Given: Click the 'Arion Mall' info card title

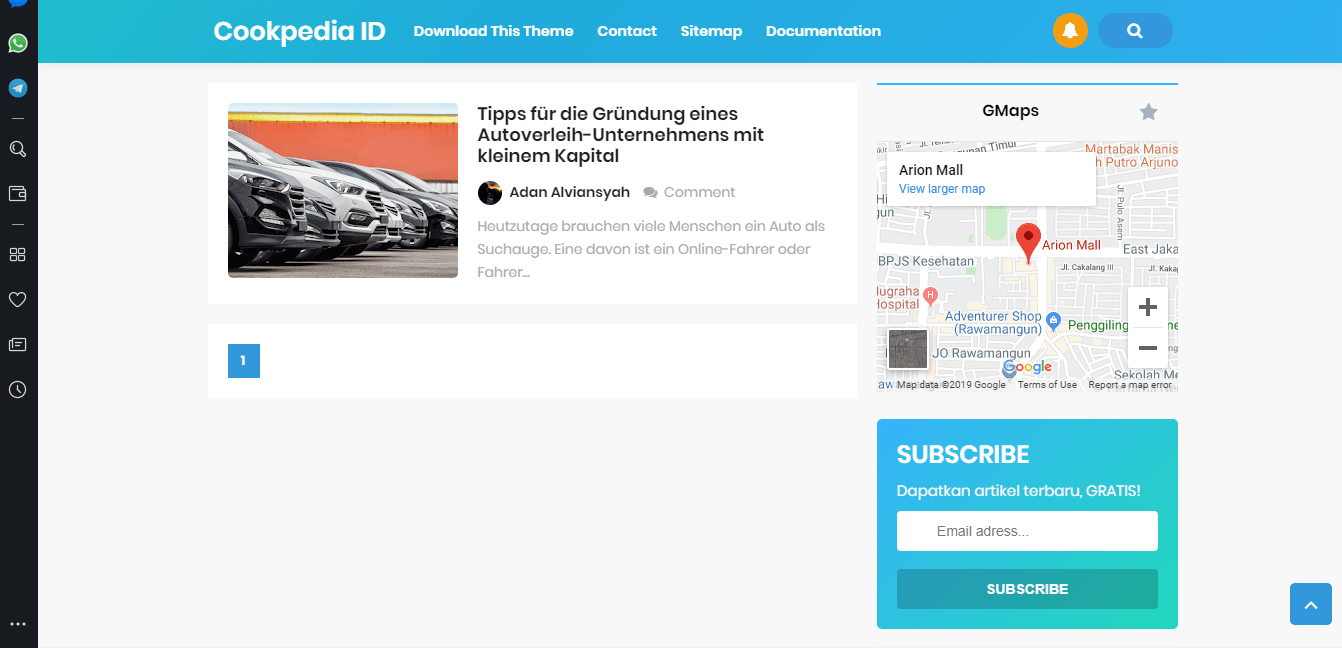Looking at the screenshot, I should point(931,170).
